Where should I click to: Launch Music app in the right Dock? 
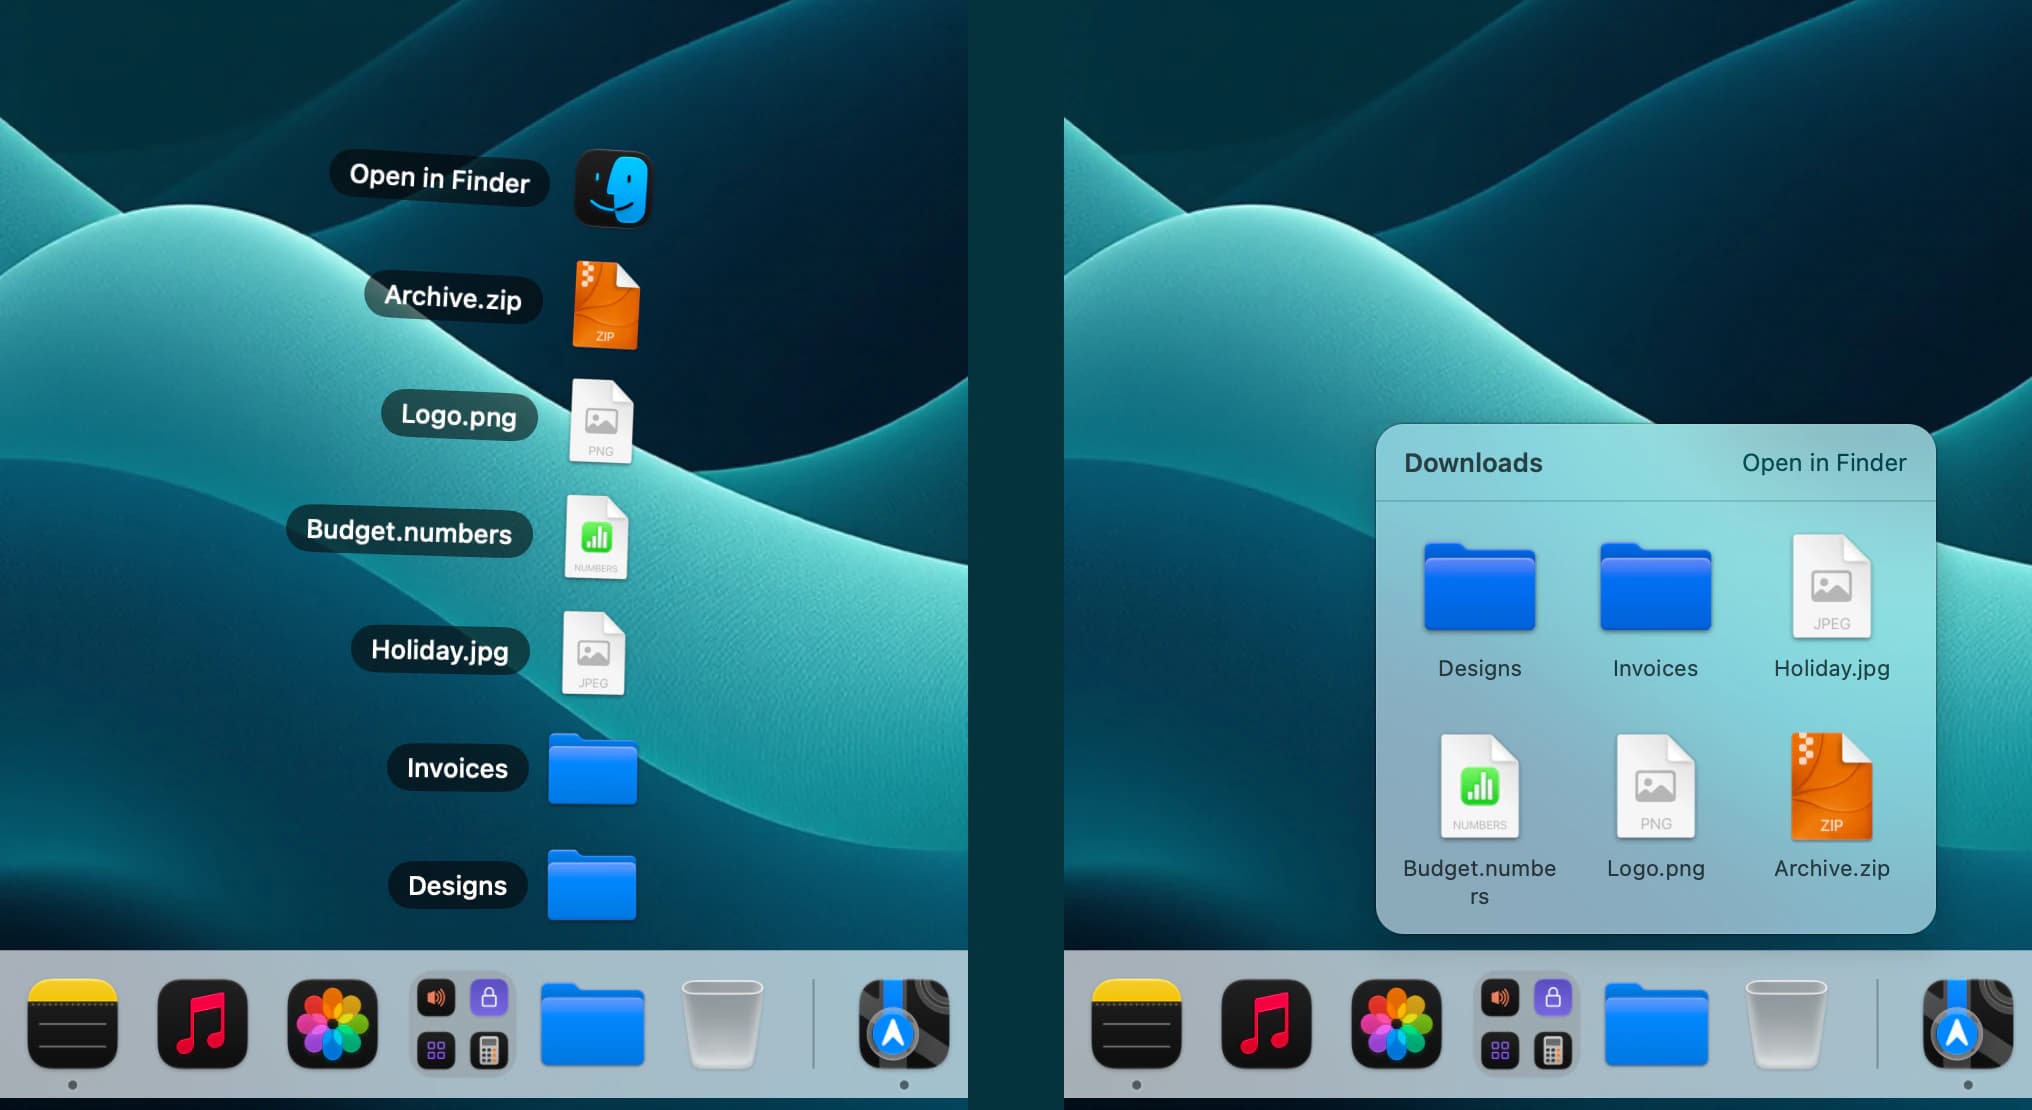[1266, 1024]
